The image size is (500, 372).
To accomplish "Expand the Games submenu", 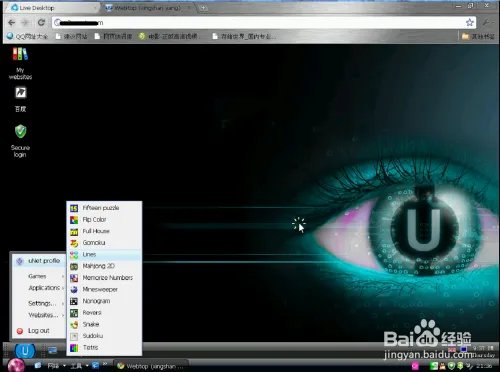I will tap(39, 276).
